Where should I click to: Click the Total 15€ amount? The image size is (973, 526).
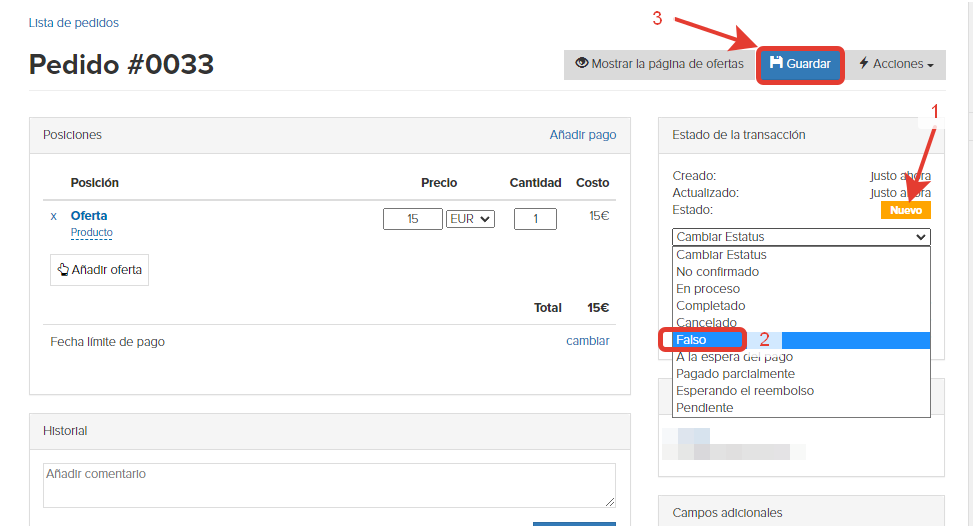pos(598,308)
